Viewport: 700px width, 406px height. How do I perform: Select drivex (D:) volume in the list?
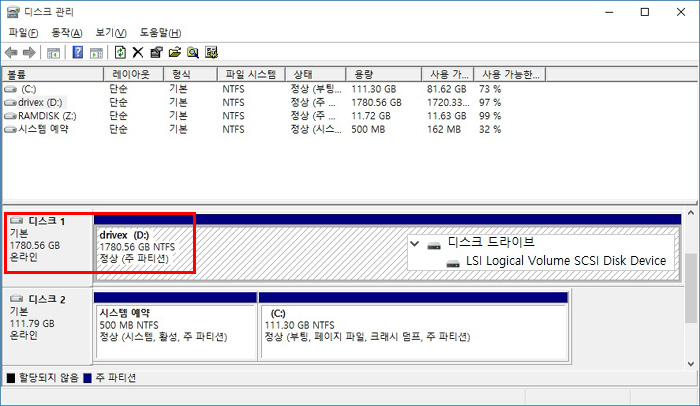(x=40, y=103)
